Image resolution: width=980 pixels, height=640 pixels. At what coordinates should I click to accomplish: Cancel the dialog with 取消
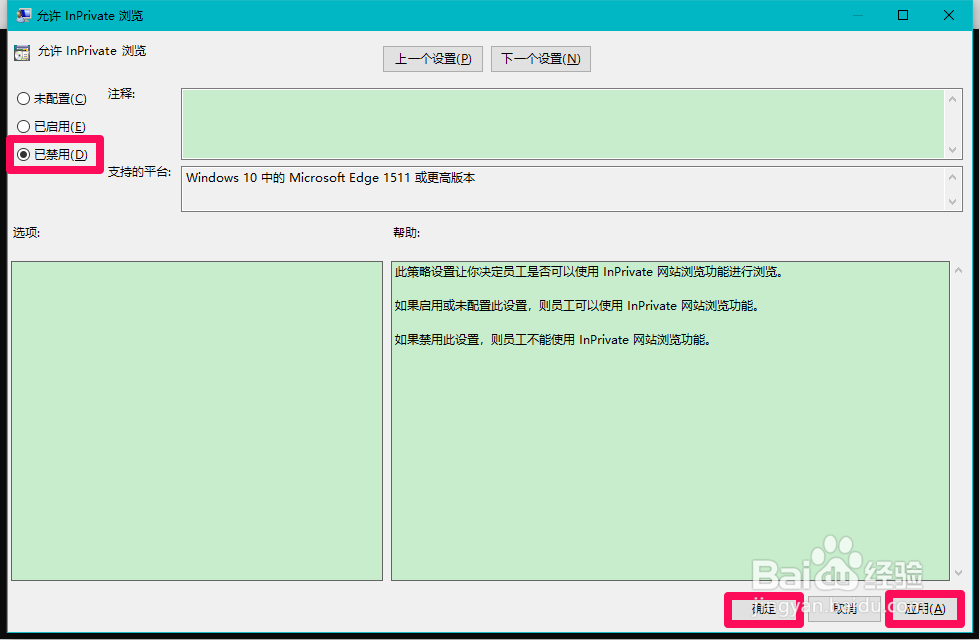(x=844, y=609)
